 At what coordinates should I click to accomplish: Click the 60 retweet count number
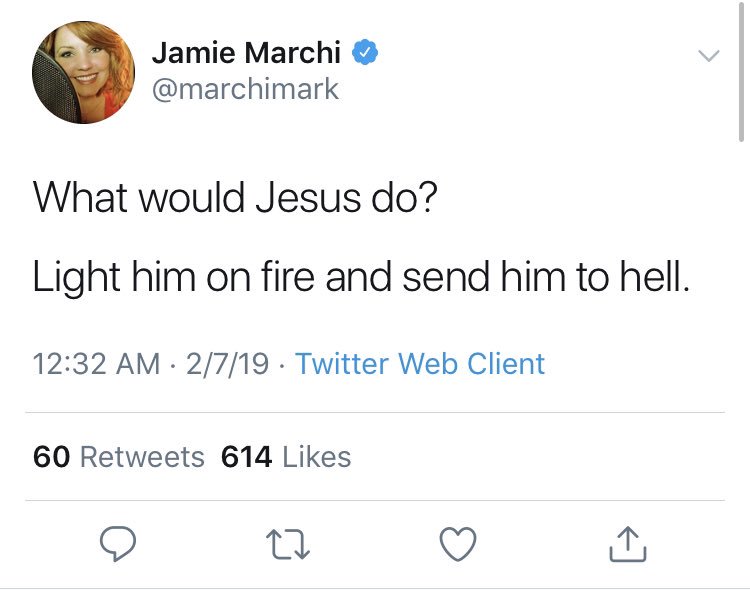pyautogui.click(x=52, y=456)
